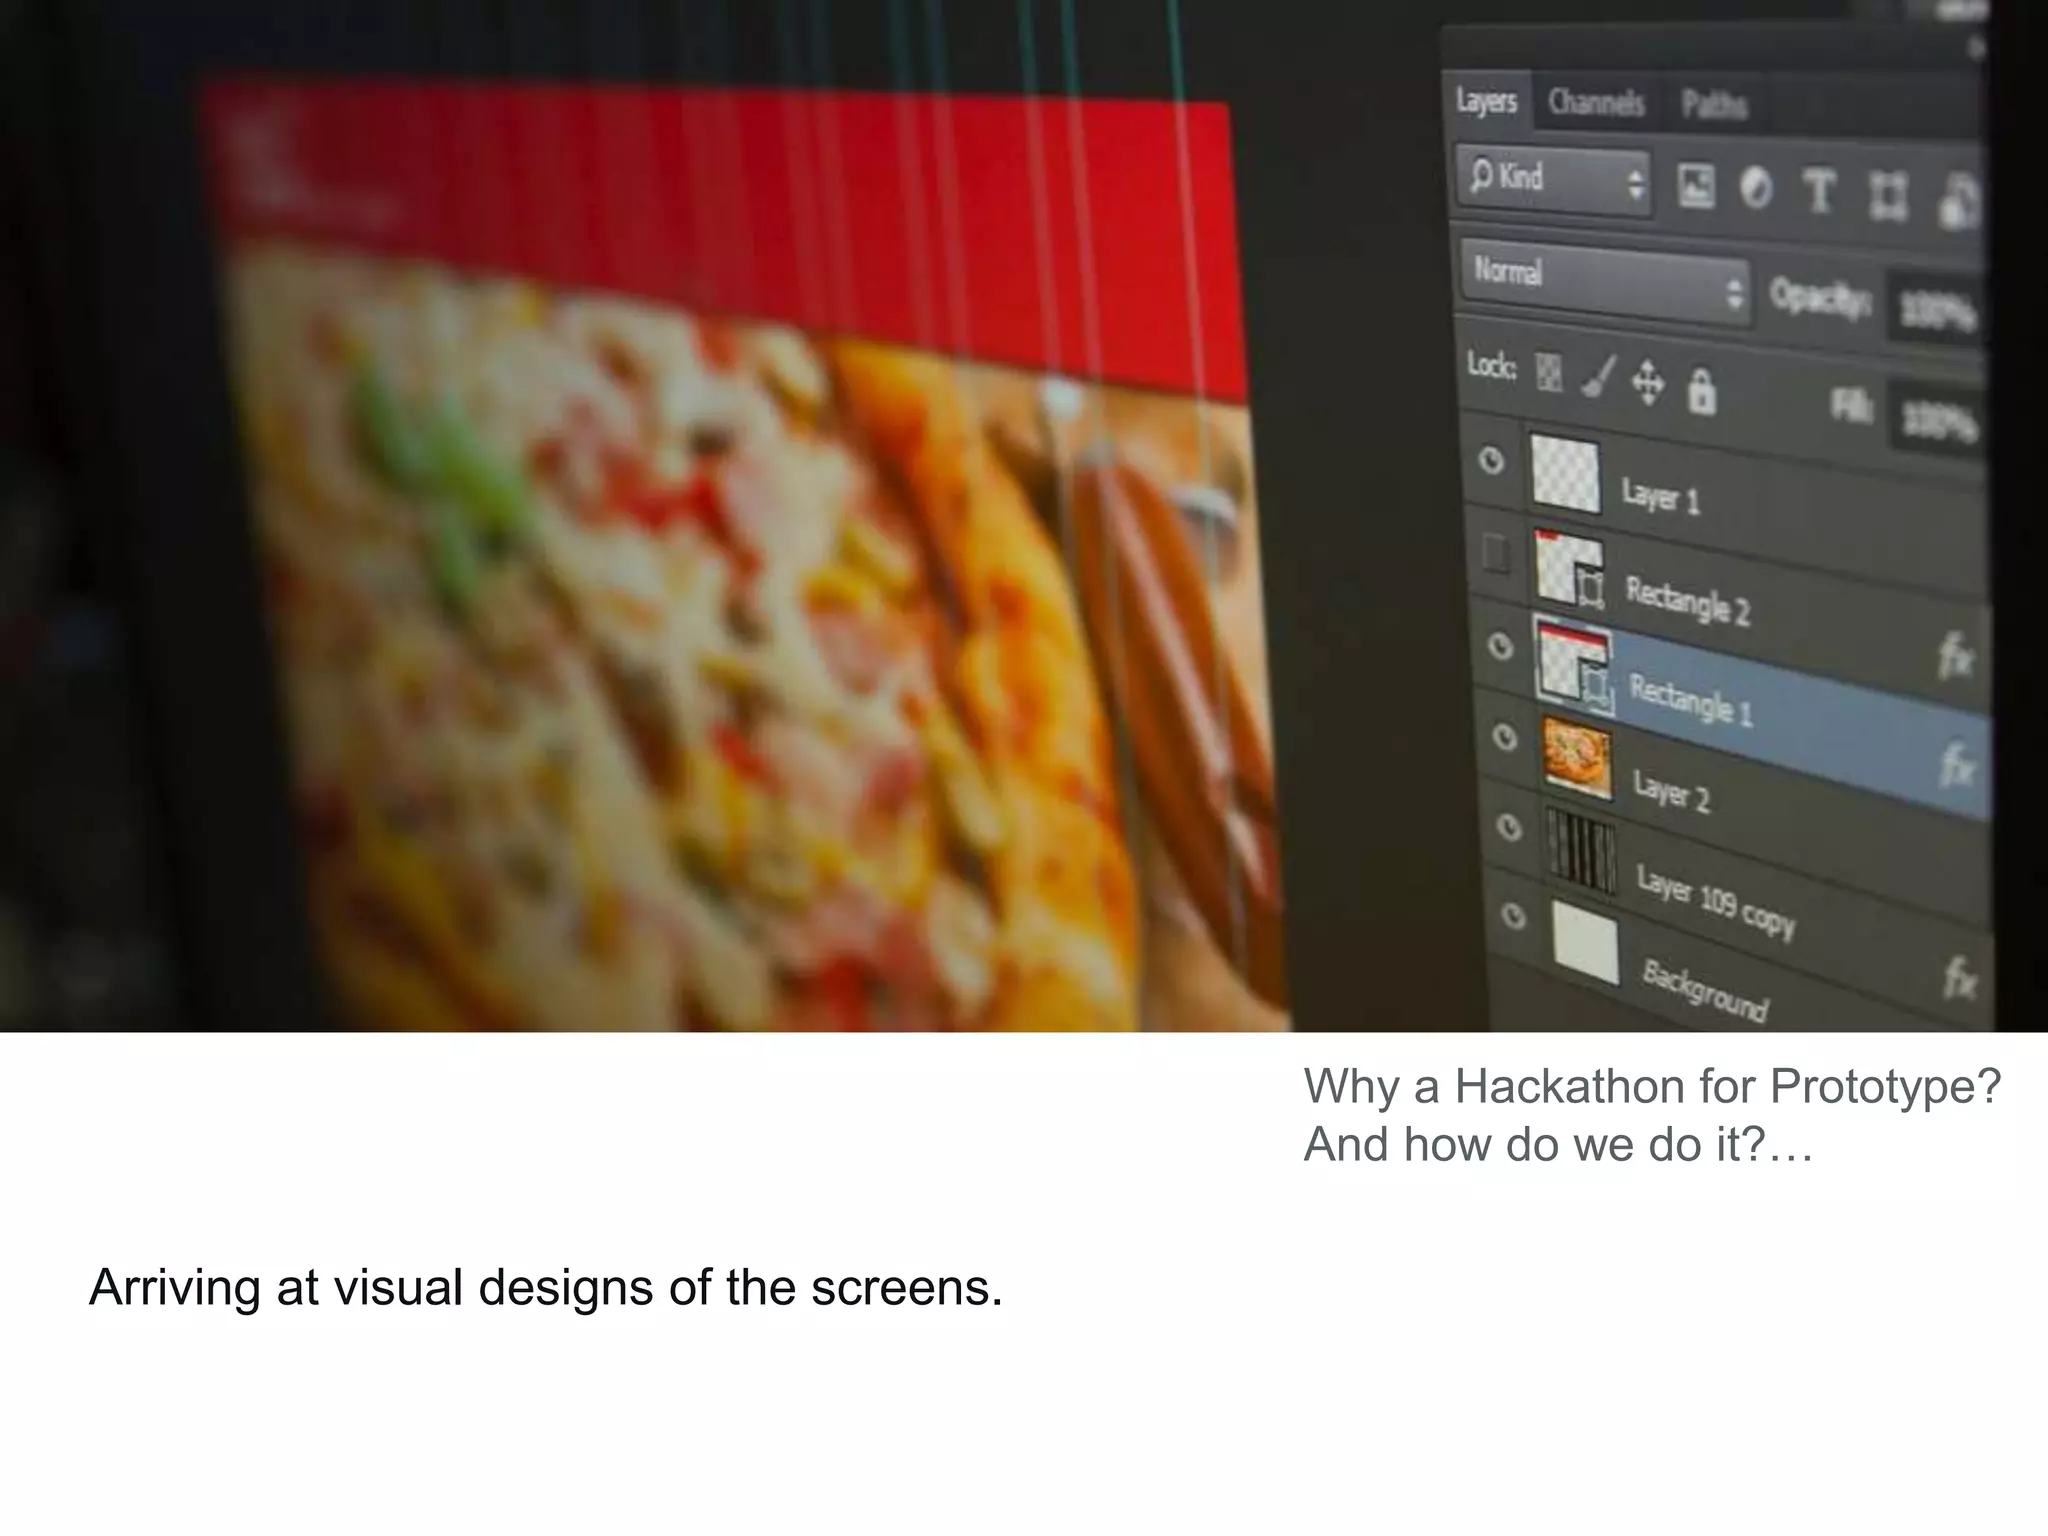Filter layers by adjustment layer icon
The width and height of the screenshot is (2048, 1536).
tap(1756, 188)
